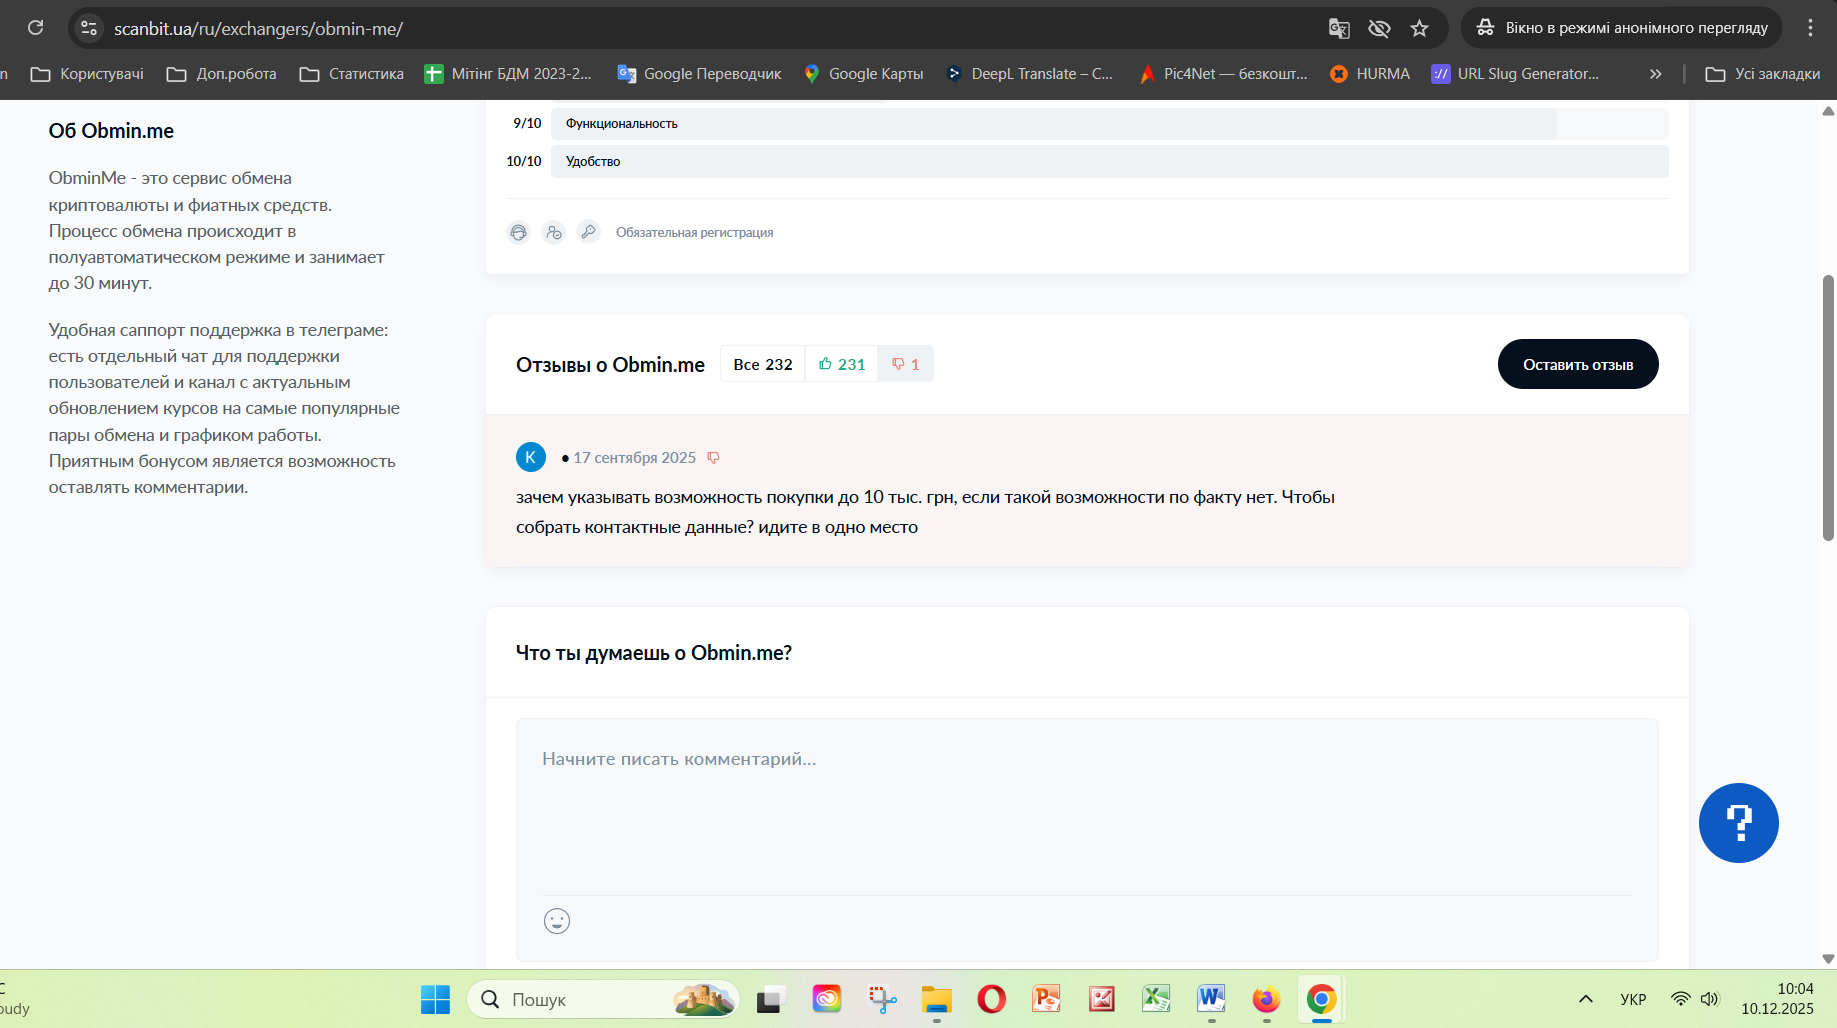Show hidden system tray icons
1837x1028 pixels.
coord(1586,999)
